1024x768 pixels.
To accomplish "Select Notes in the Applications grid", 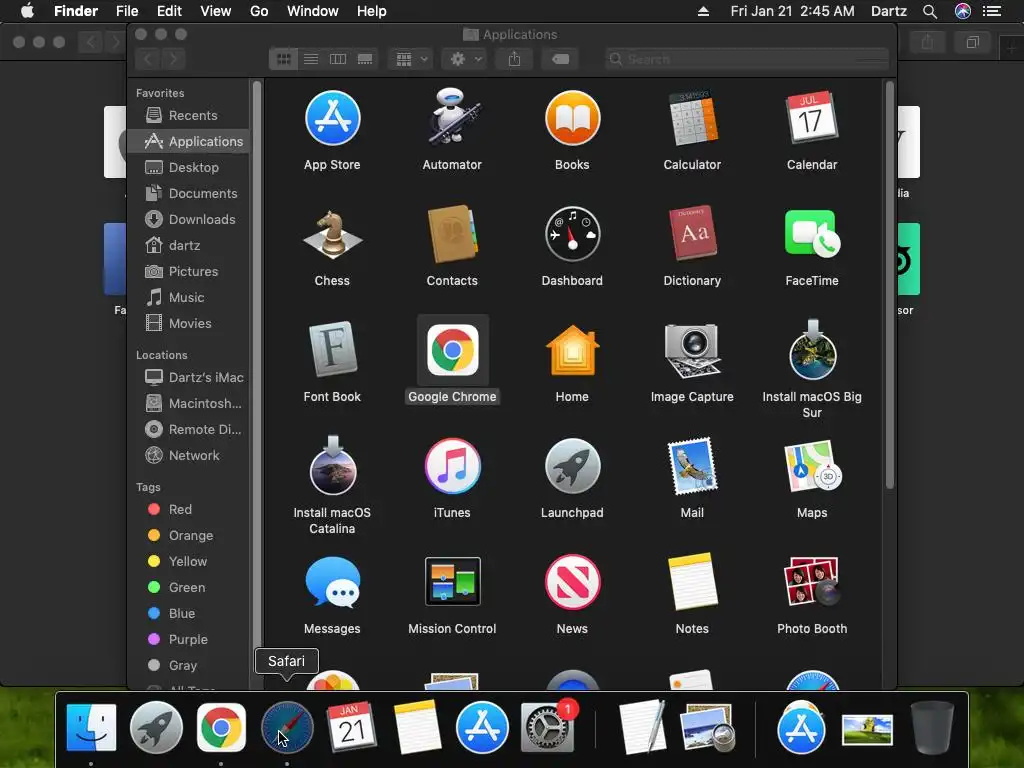I will coord(692,581).
